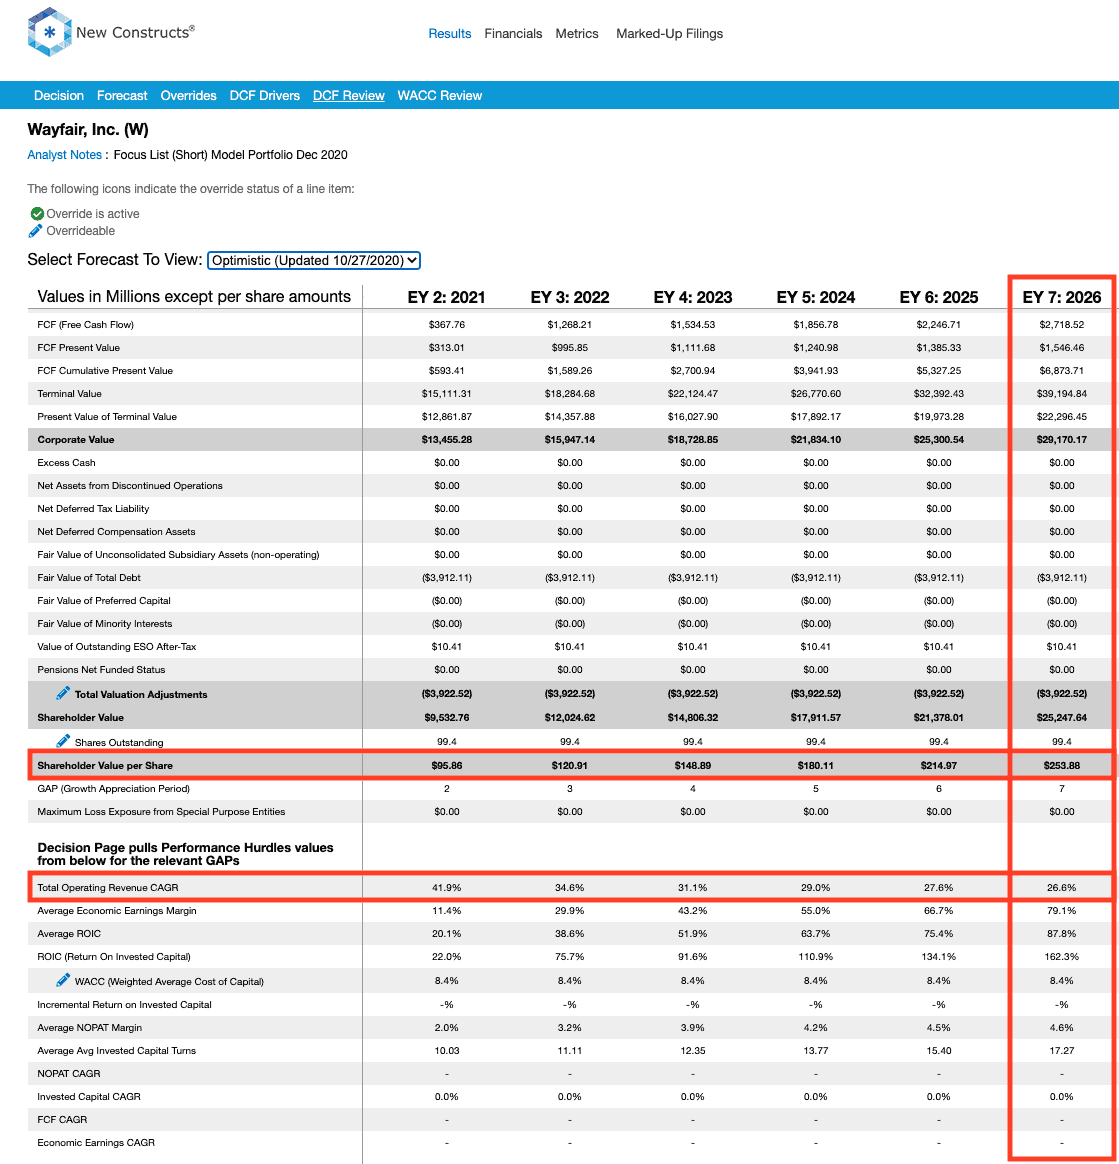Image resolution: width=1119 pixels, height=1164 pixels.
Task: Click the 26.6% revenue CAGR value
Action: (1062, 887)
